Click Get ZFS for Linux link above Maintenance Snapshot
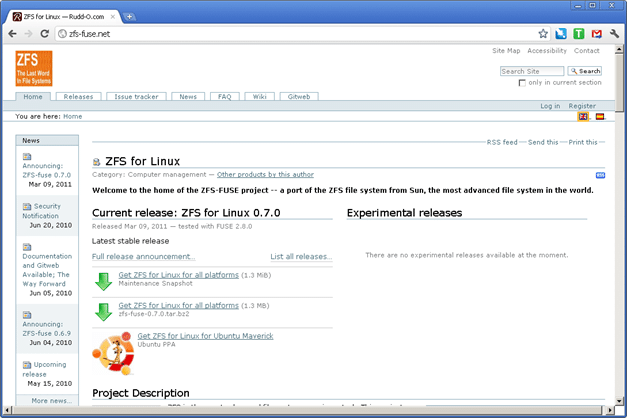627x418 pixels. pyautogui.click(x=178, y=275)
